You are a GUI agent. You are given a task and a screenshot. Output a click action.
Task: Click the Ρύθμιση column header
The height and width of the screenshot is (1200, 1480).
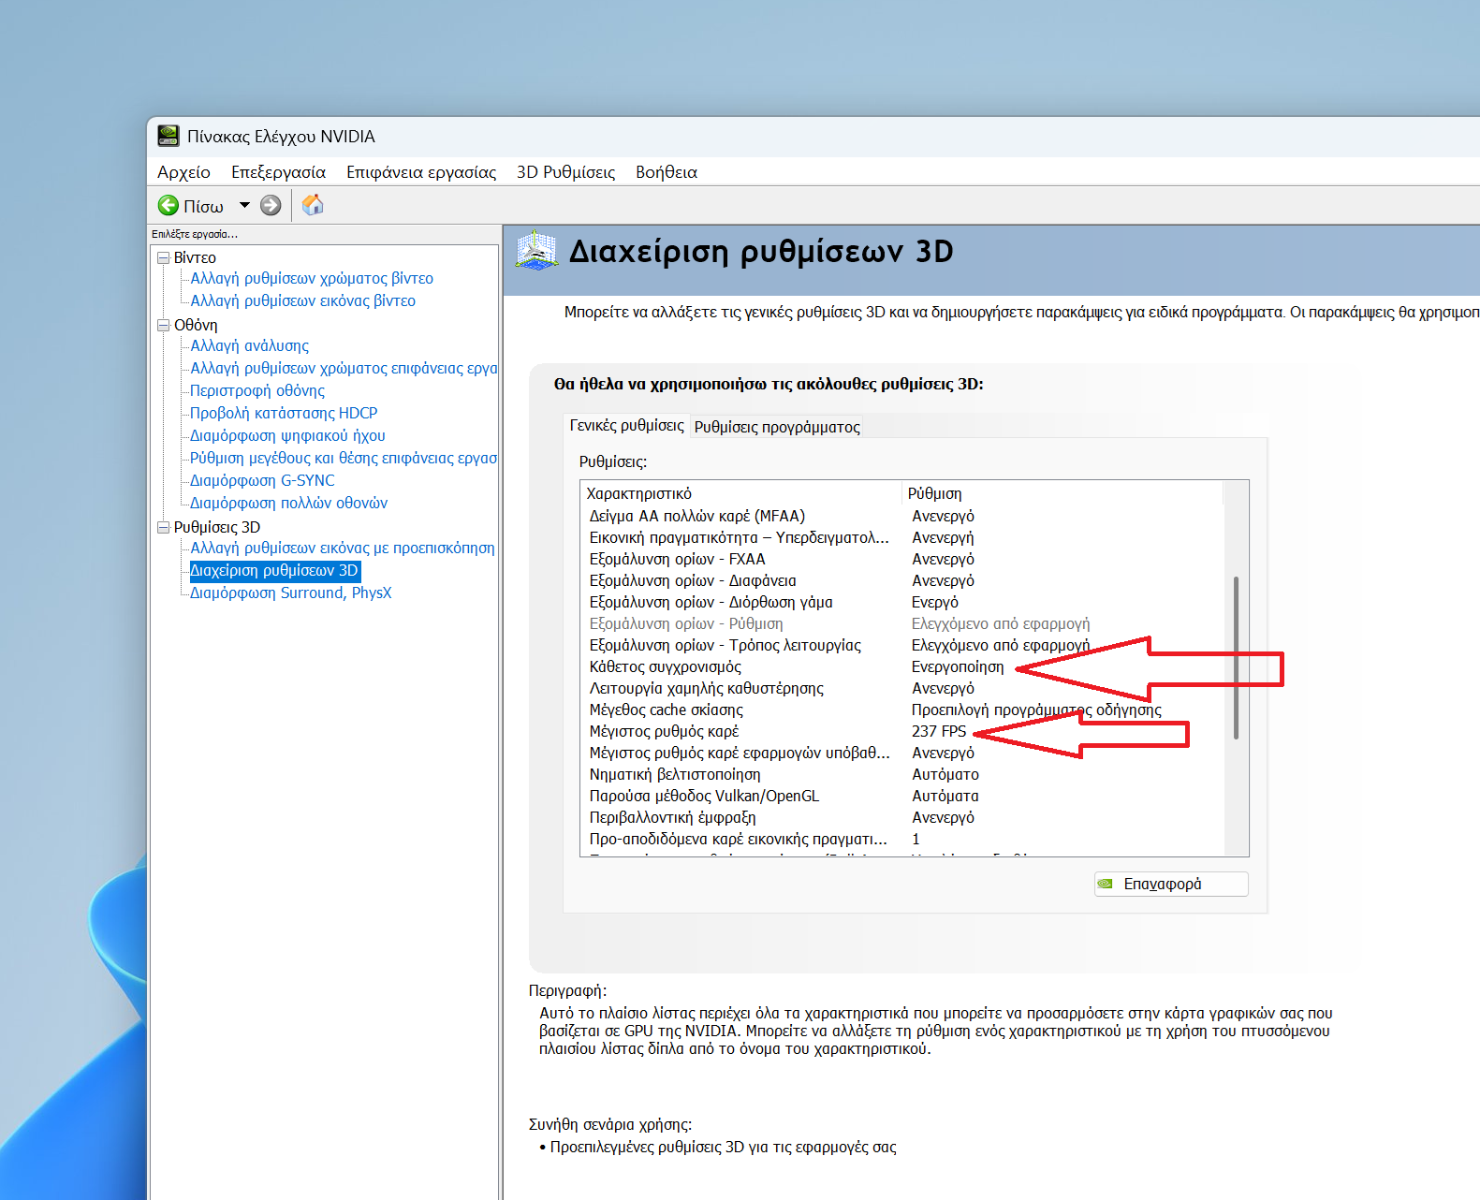1062,494
